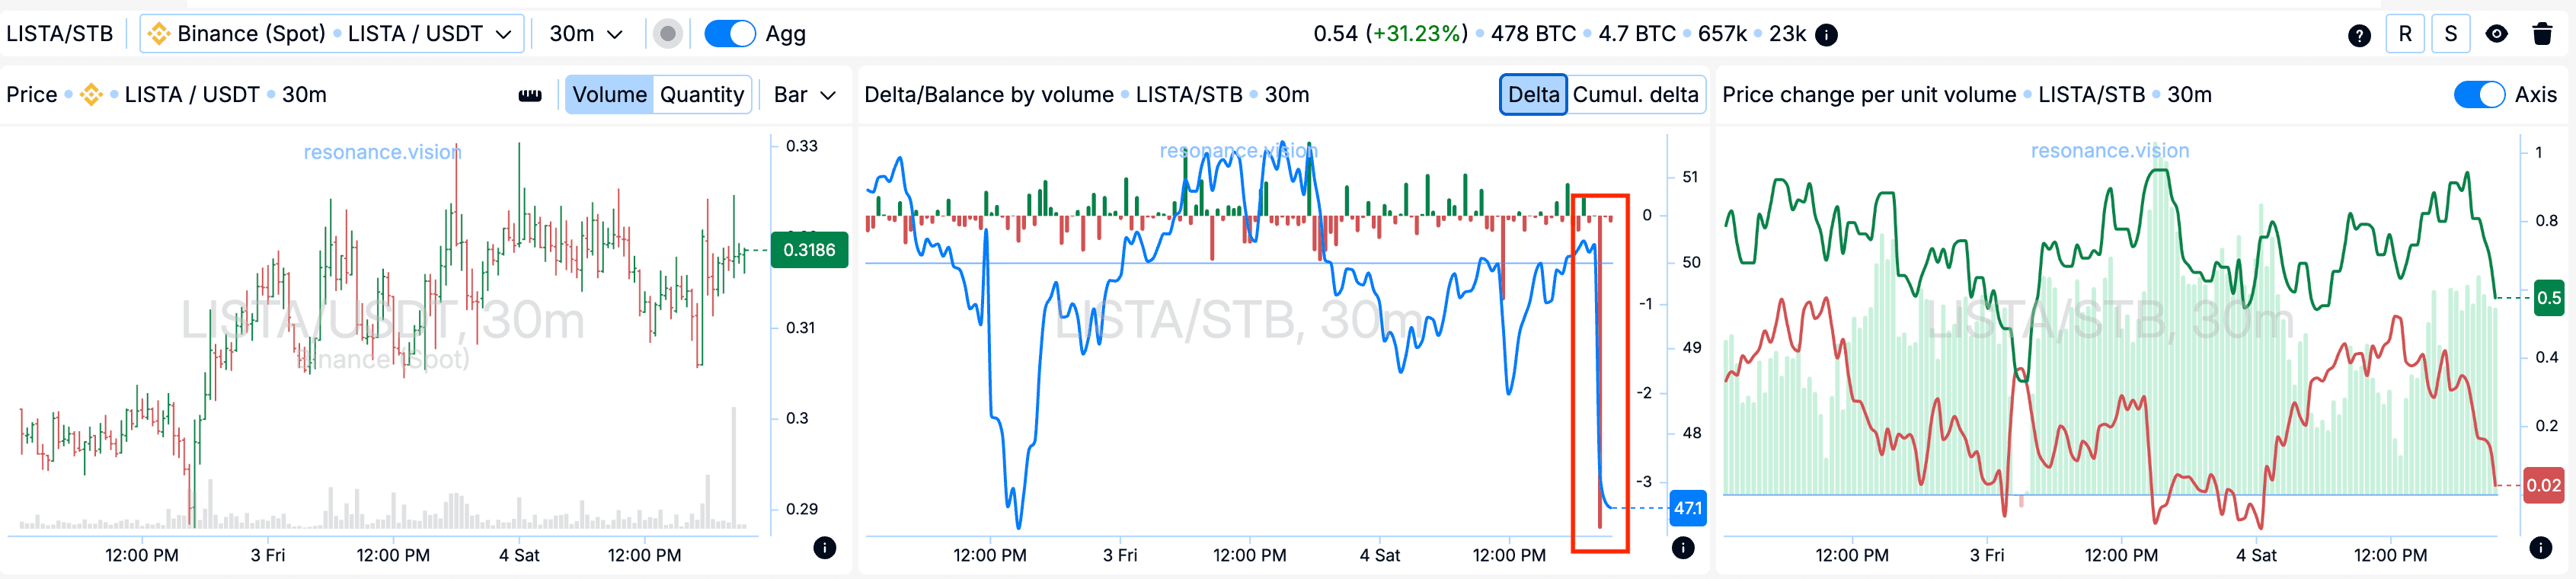Open info icon below the price chart
Screen dimensions: 2576x579
pos(824,547)
